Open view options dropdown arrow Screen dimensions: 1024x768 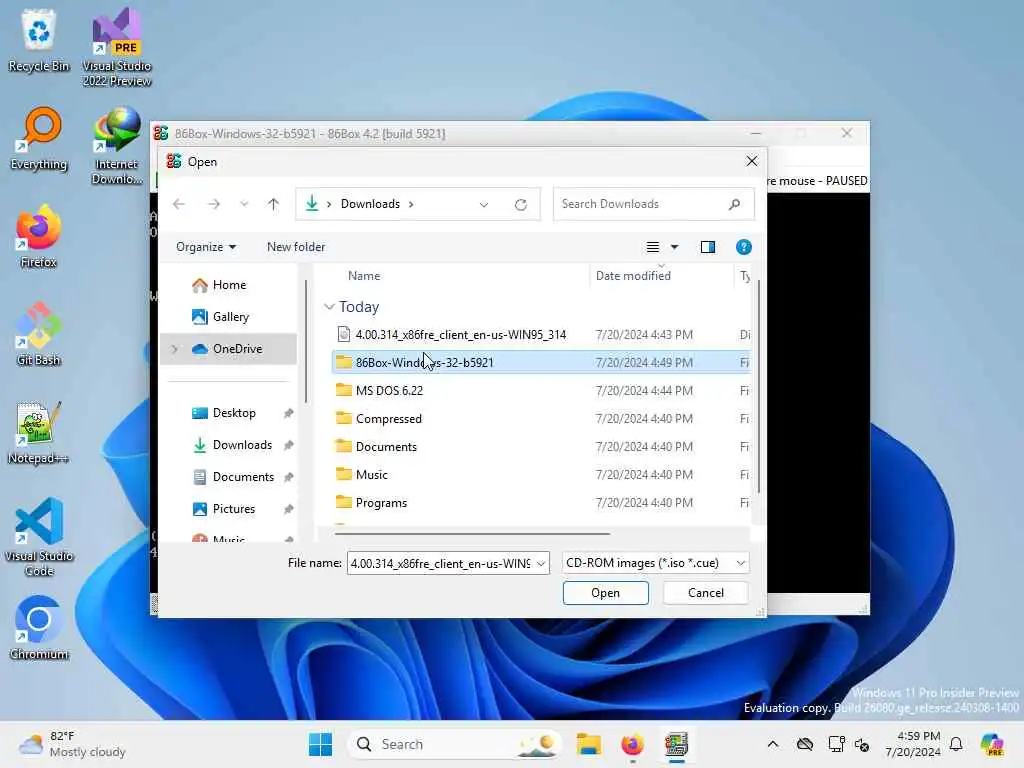(675, 247)
